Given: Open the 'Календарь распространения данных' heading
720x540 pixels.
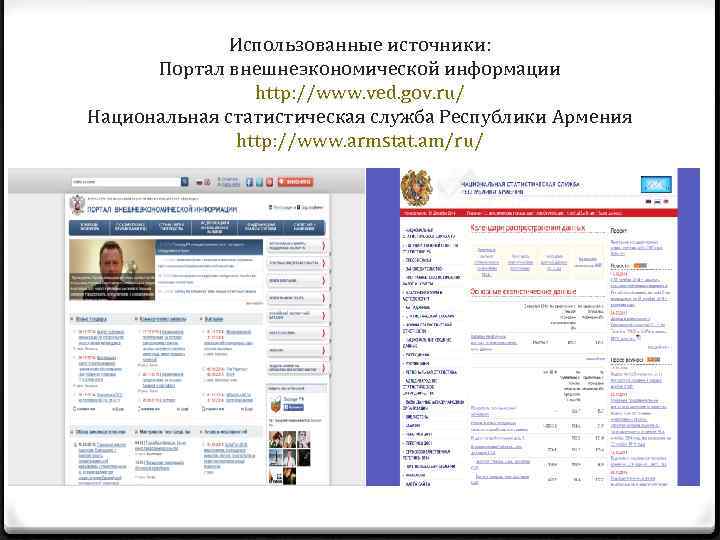Looking at the screenshot, I should 528,228.
